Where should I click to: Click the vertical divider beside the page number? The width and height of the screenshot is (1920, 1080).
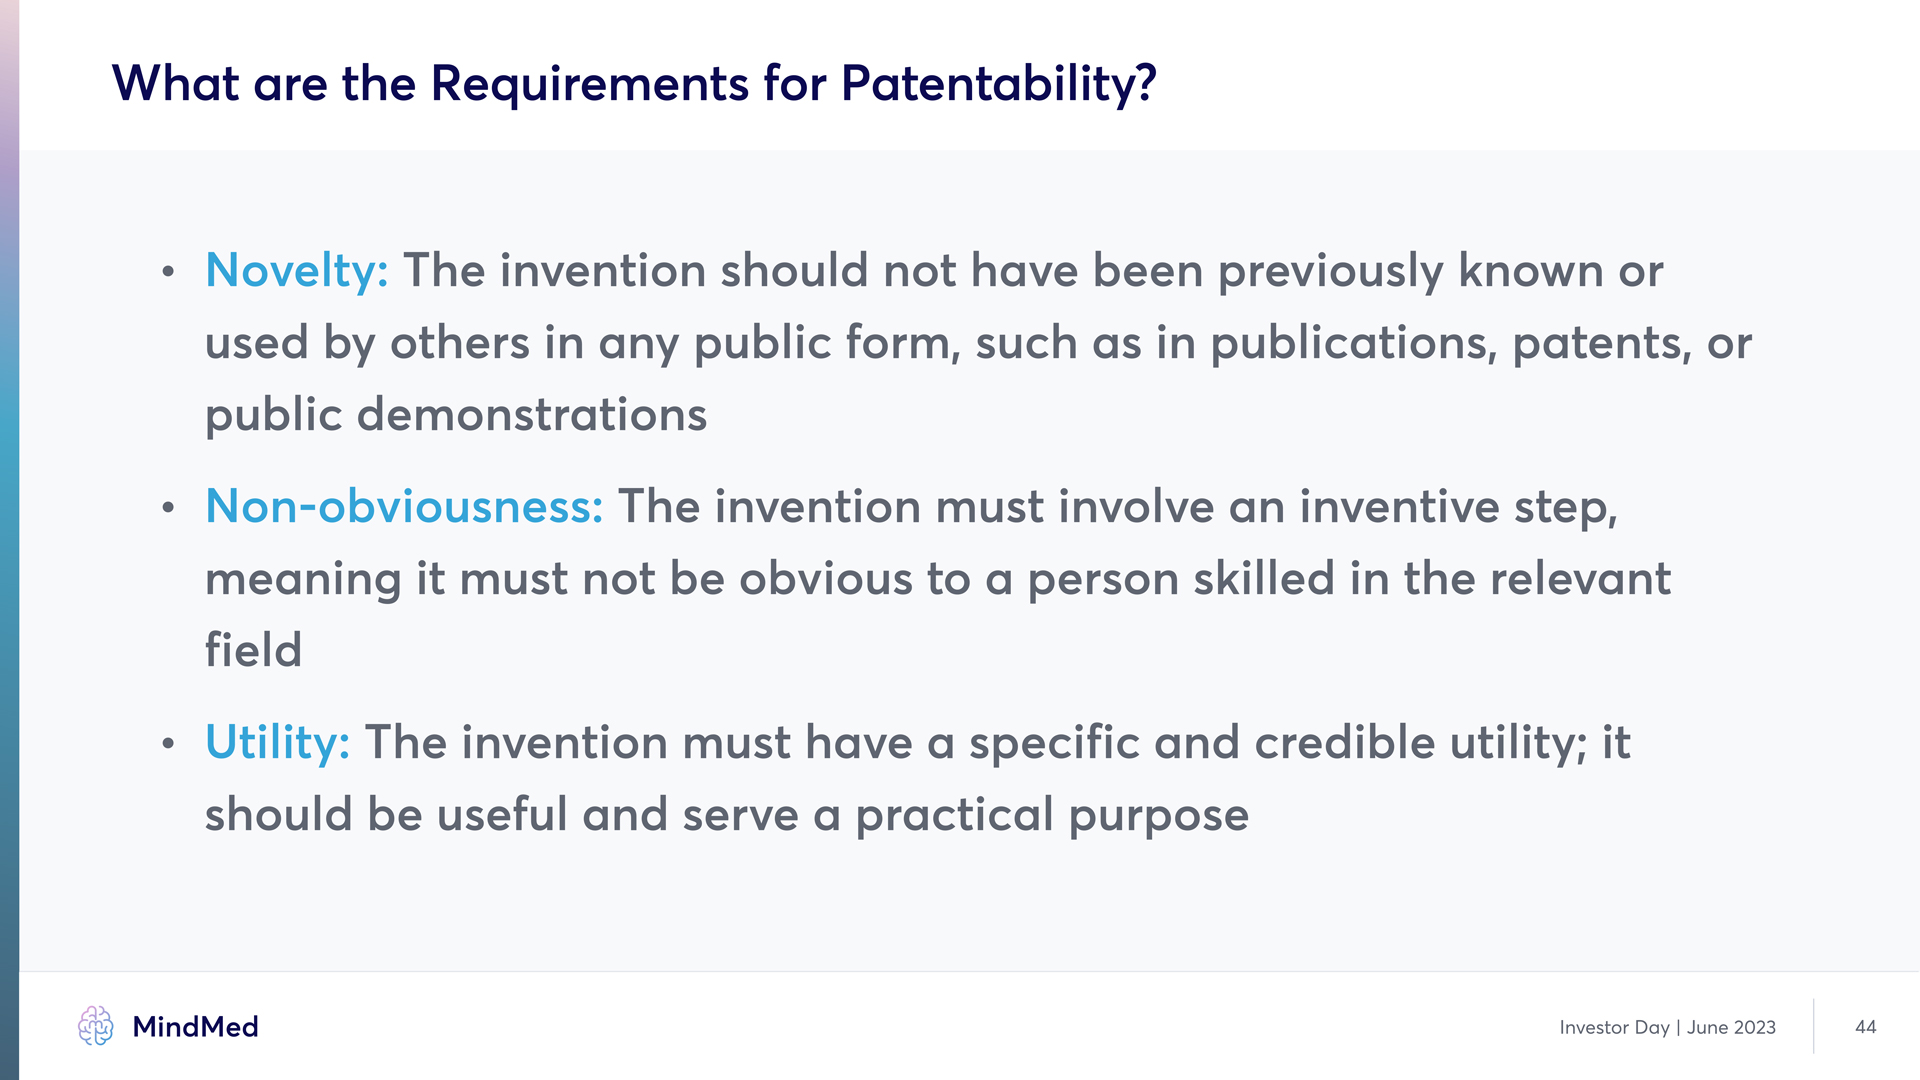[x=1813, y=1026]
